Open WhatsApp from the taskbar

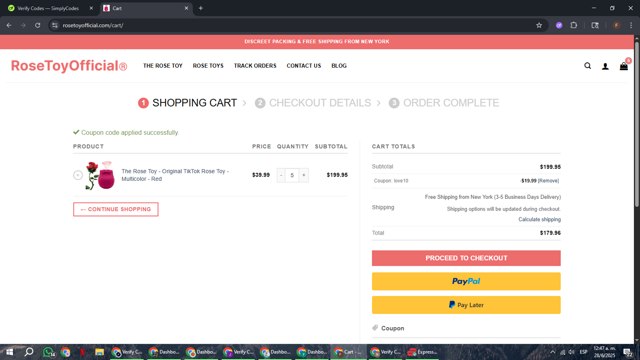(48, 352)
